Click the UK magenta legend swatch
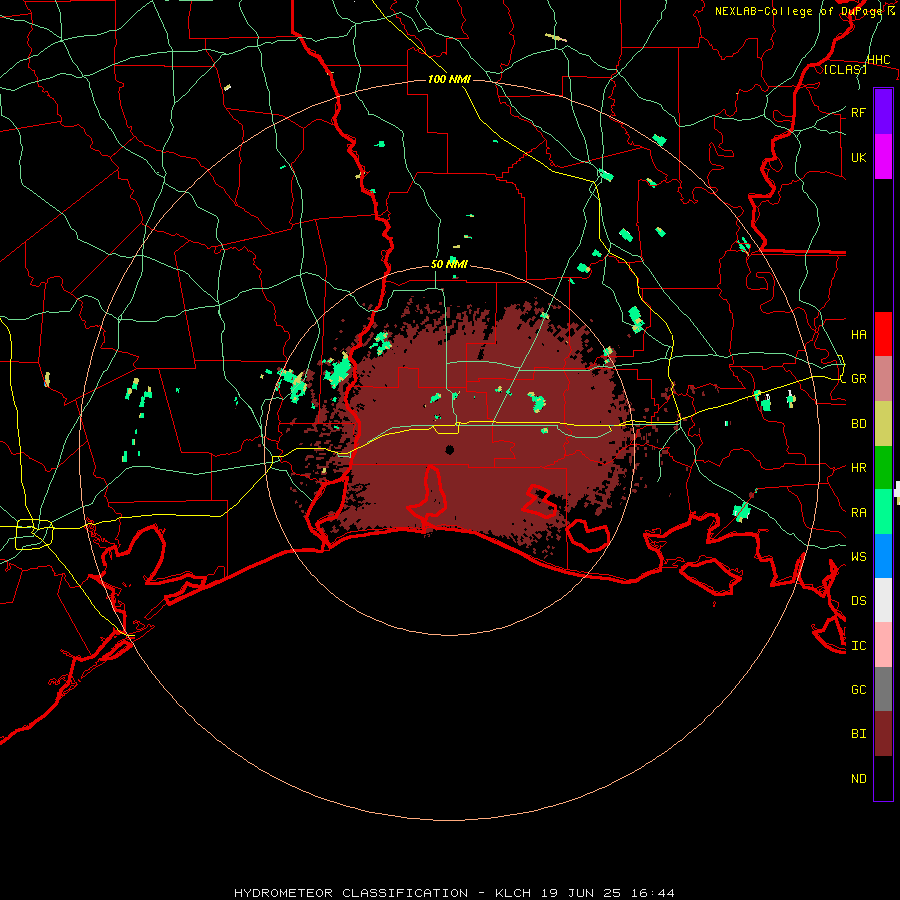The width and height of the screenshot is (900, 900). (x=883, y=157)
